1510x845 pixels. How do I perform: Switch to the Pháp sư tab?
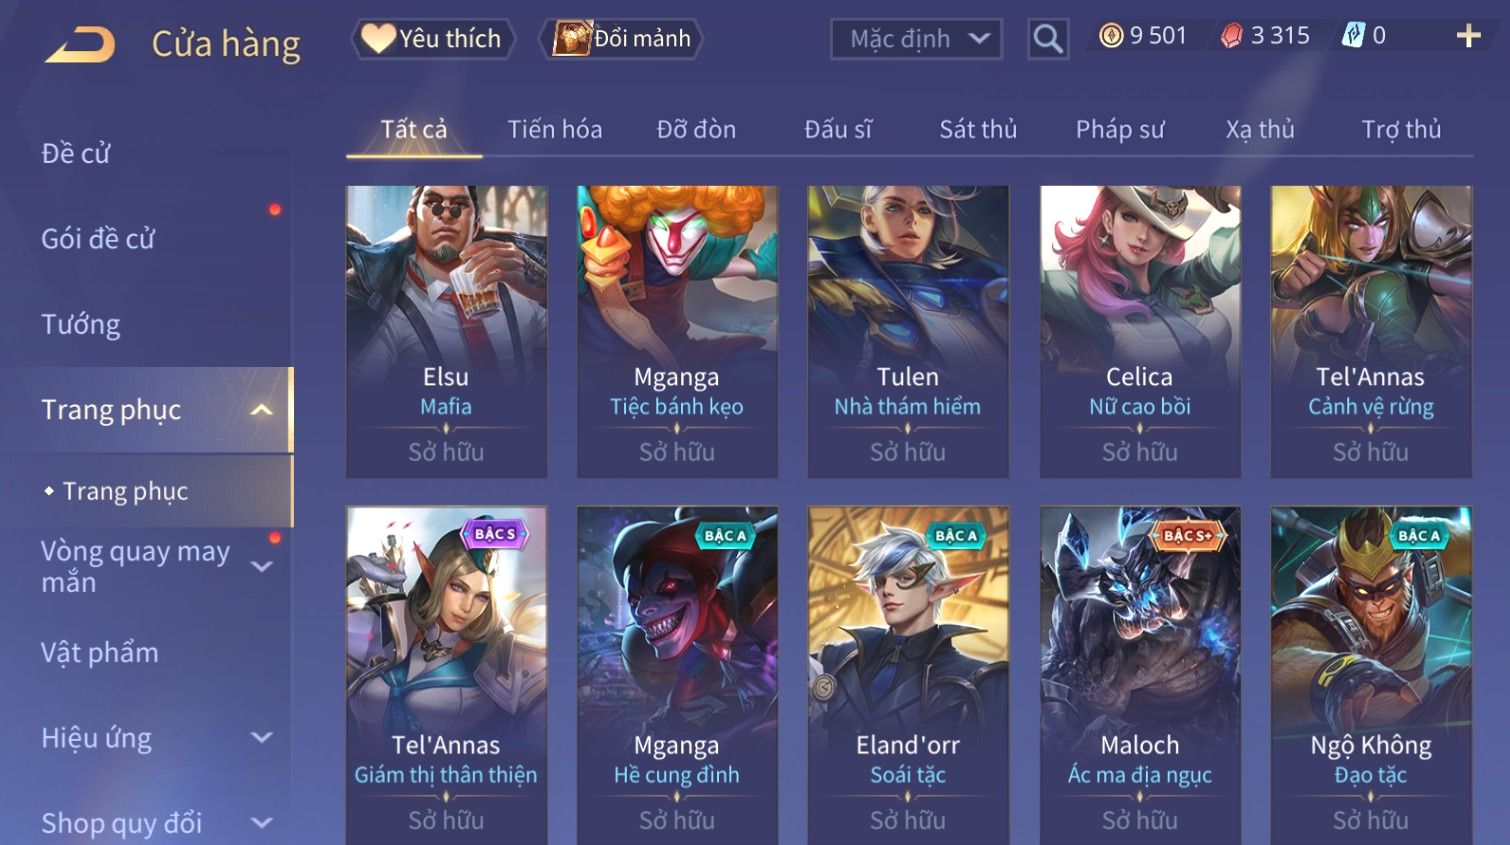pyautogui.click(x=1120, y=129)
